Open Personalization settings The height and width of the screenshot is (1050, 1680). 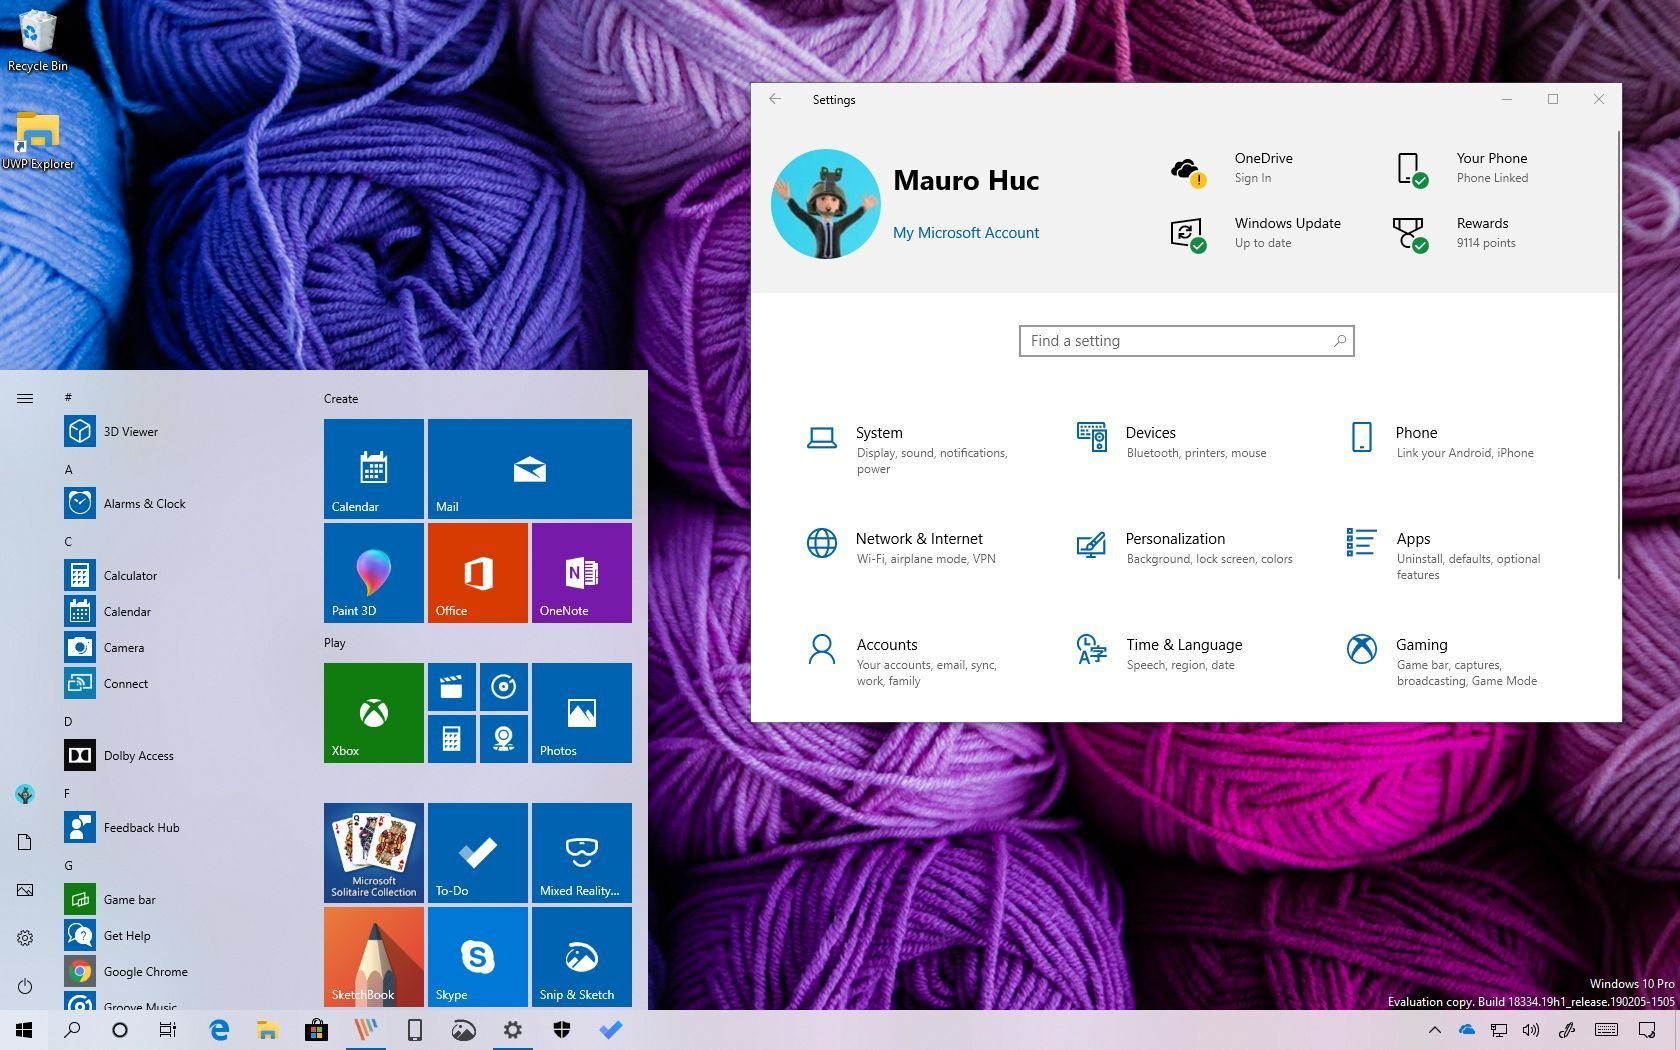pyautogui.click(x=1184, y=547)
